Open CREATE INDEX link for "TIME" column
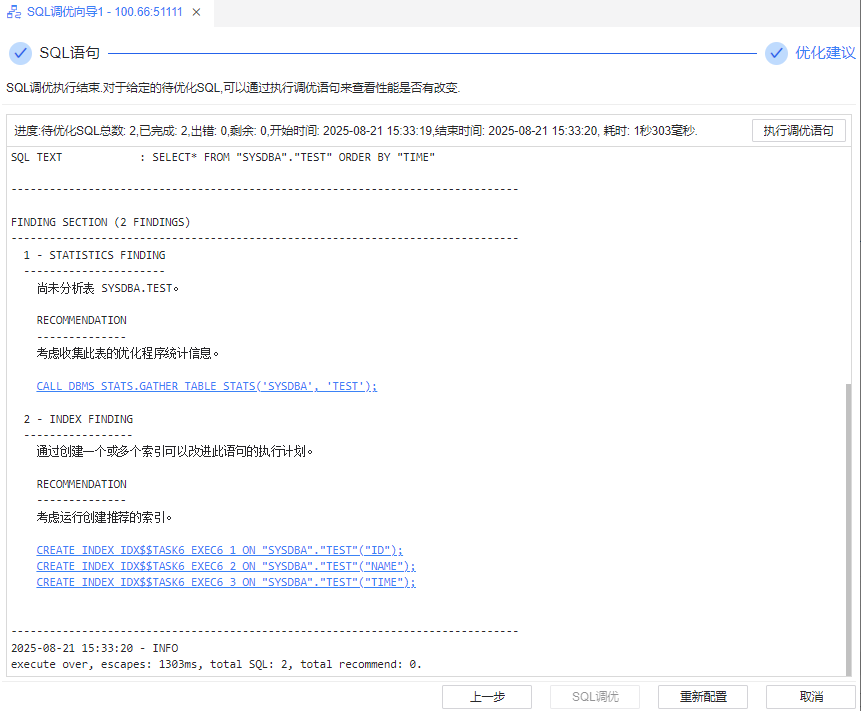This screenshot has width=861, height=711. 226,582
